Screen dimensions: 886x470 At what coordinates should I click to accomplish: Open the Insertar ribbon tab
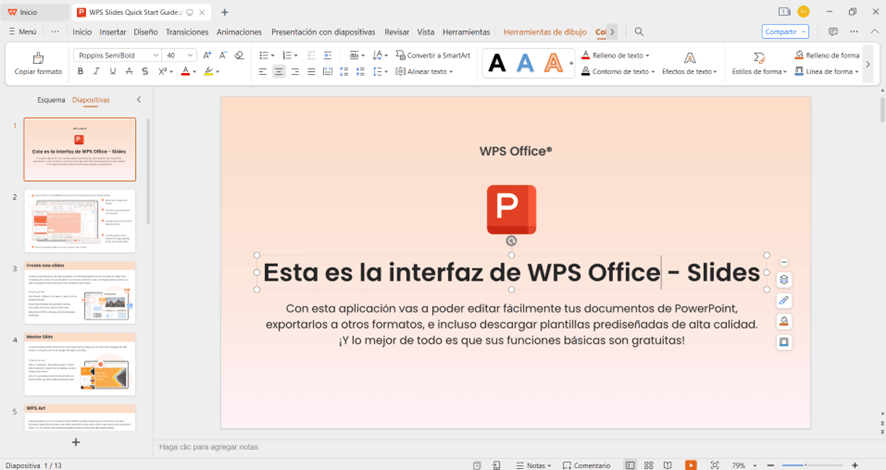tap(113, 32)
